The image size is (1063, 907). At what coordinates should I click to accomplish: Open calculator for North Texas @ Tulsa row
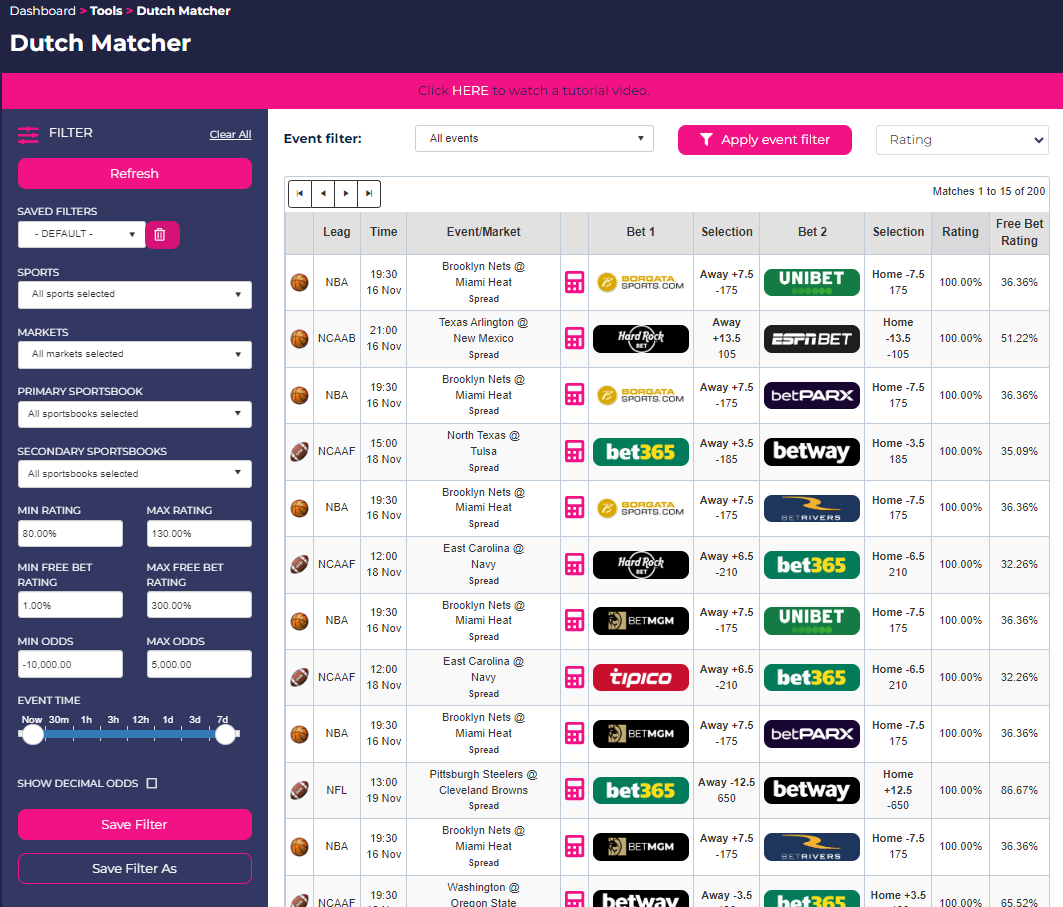(574, 451)
